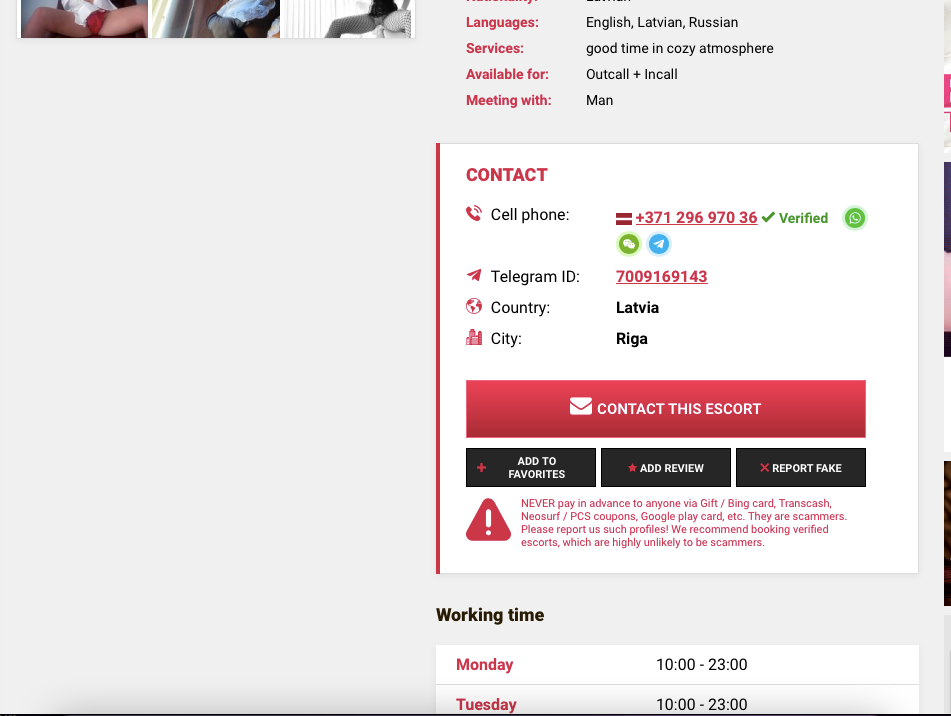The image size is (951, 716).
Task: Open WhatsApp chat icon beside Verified
Action: tap(855, 218)
